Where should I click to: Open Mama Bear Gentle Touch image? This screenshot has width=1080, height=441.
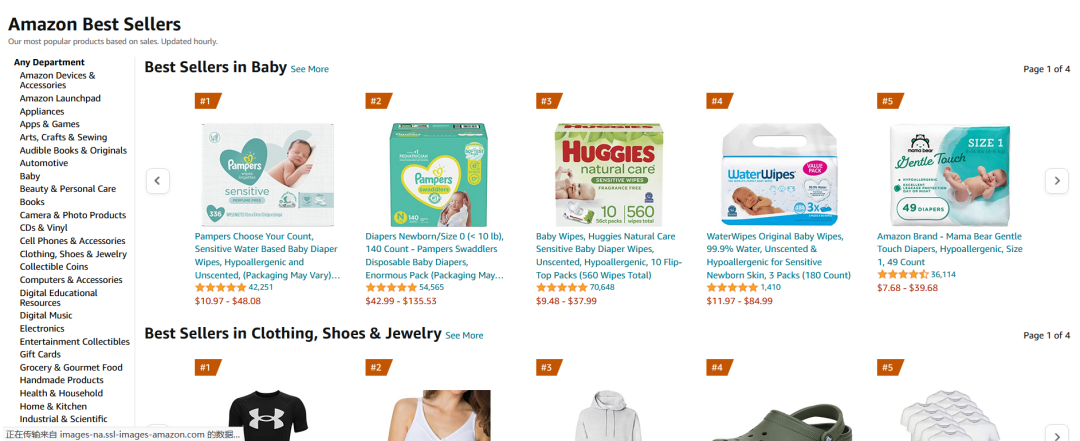pos(950,174)
